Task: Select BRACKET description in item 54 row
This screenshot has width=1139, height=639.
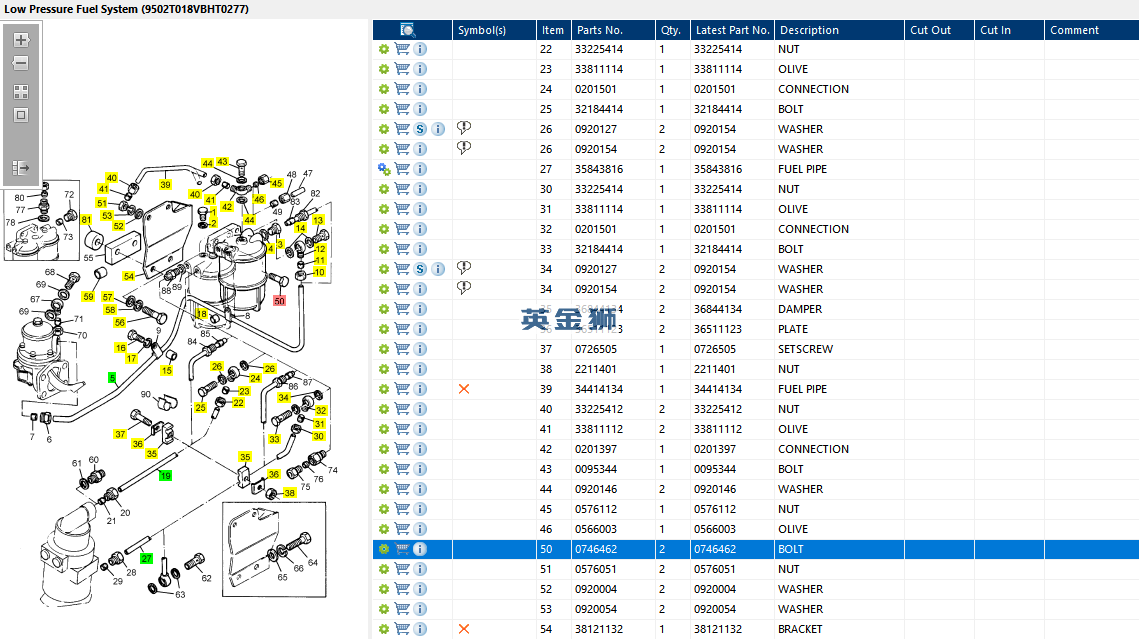Action: 800,629
